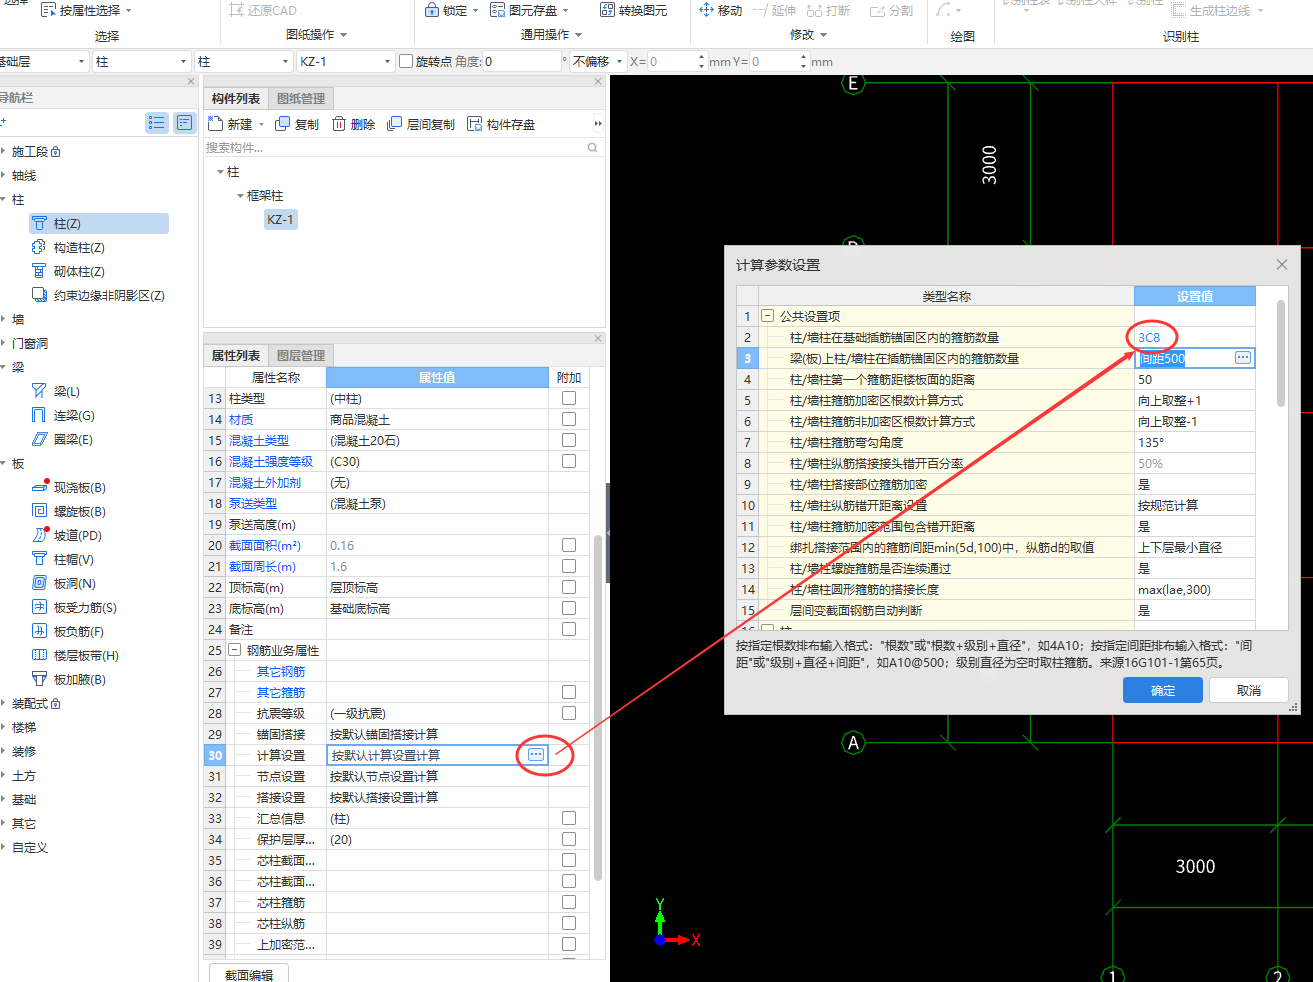Open ellipsis button in 计算设置 row
1313x982 pixels.
536,755
